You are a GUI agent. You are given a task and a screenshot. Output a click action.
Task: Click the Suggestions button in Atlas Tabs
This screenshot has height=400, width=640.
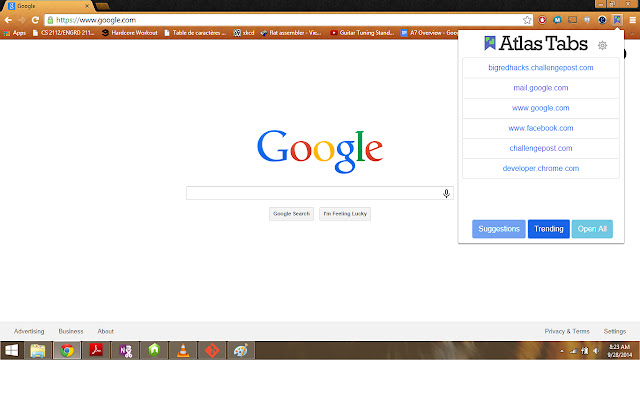point(499,229)
